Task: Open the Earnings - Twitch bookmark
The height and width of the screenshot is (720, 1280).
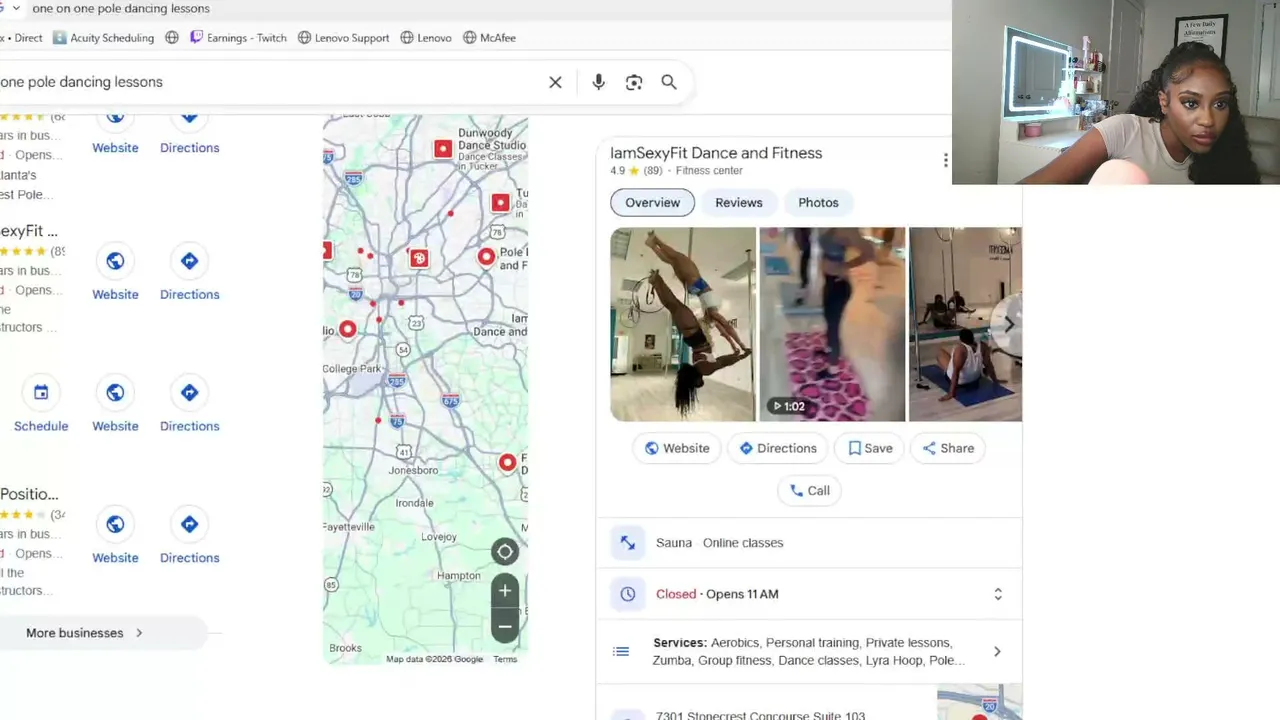Action: pyautogui.click(x=238, y=38)
